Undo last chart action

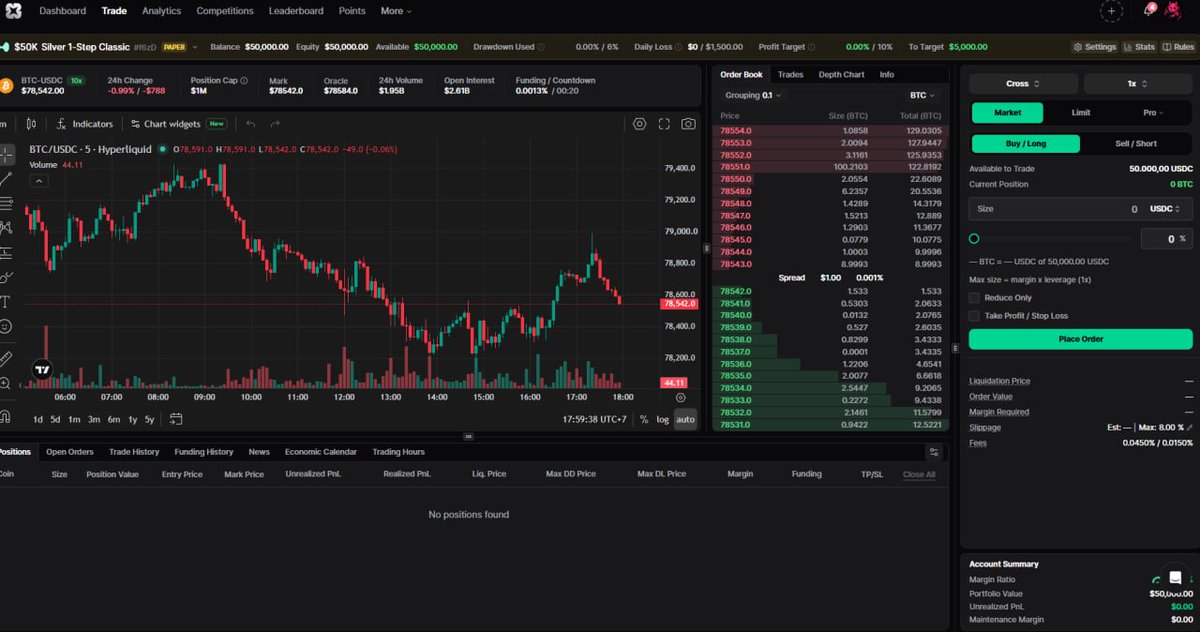point(251,124)
